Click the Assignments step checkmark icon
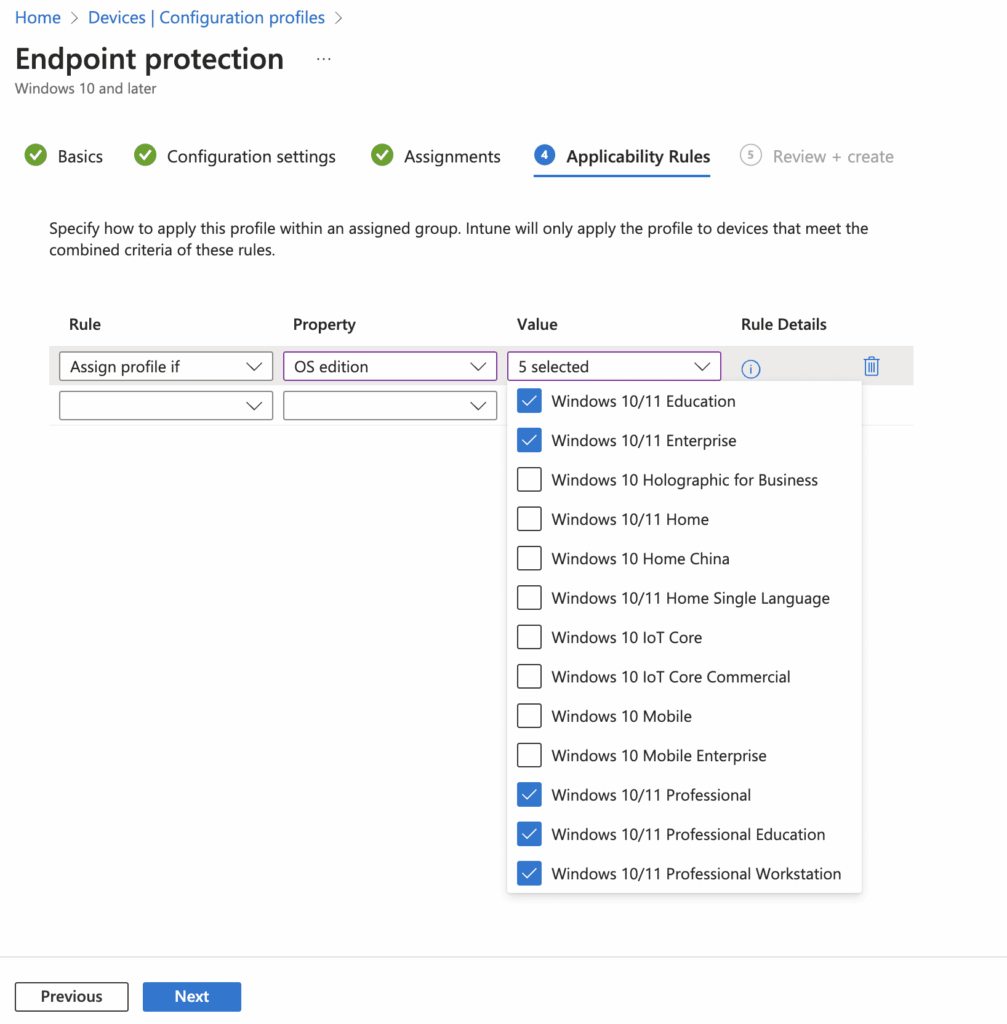 point(381,156)
